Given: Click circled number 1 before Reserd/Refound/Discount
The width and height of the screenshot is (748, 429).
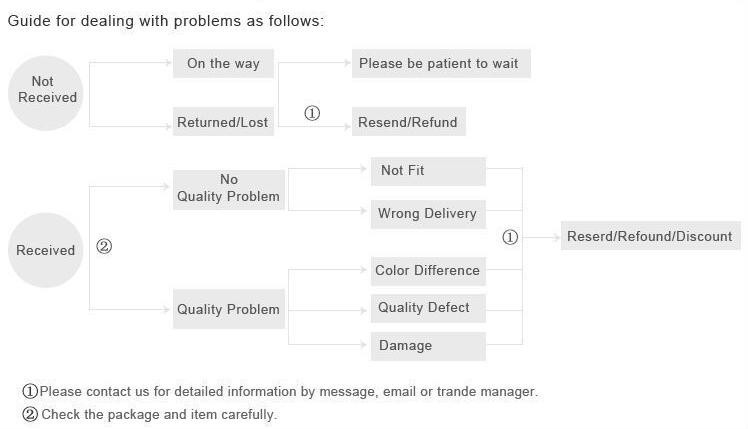Looking at the screenshot, I should coord(510,237).
